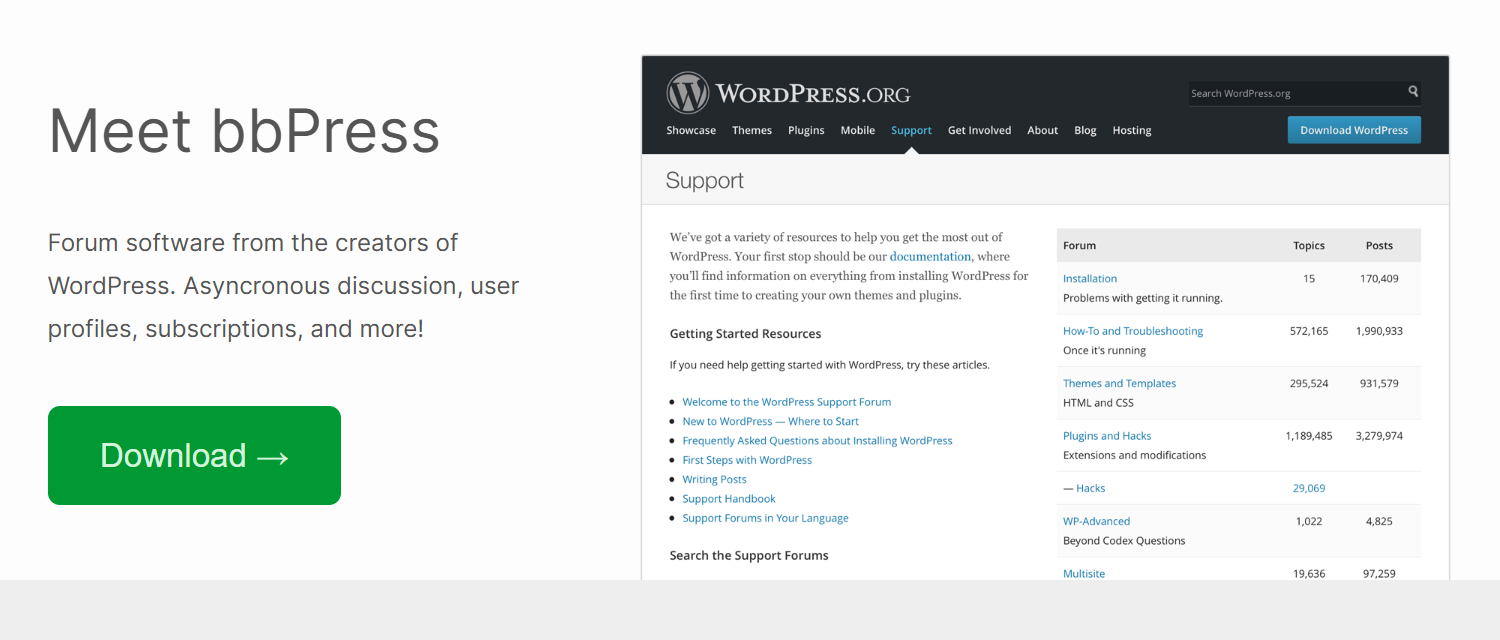Open the Themes menu item
This screenshot has height=640, width=1500.
752,130
